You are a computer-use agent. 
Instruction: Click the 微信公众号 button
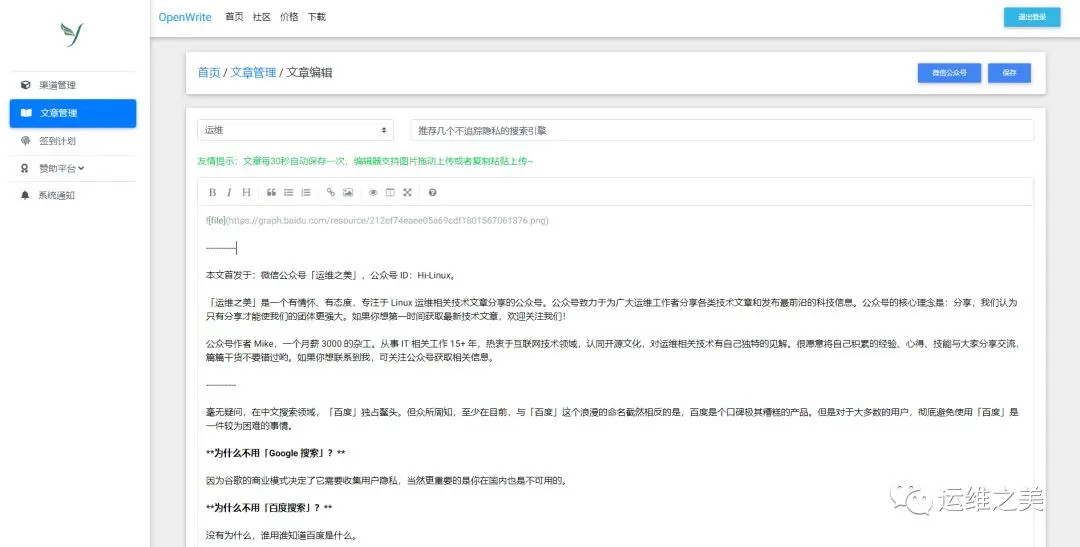coord(949,72)
